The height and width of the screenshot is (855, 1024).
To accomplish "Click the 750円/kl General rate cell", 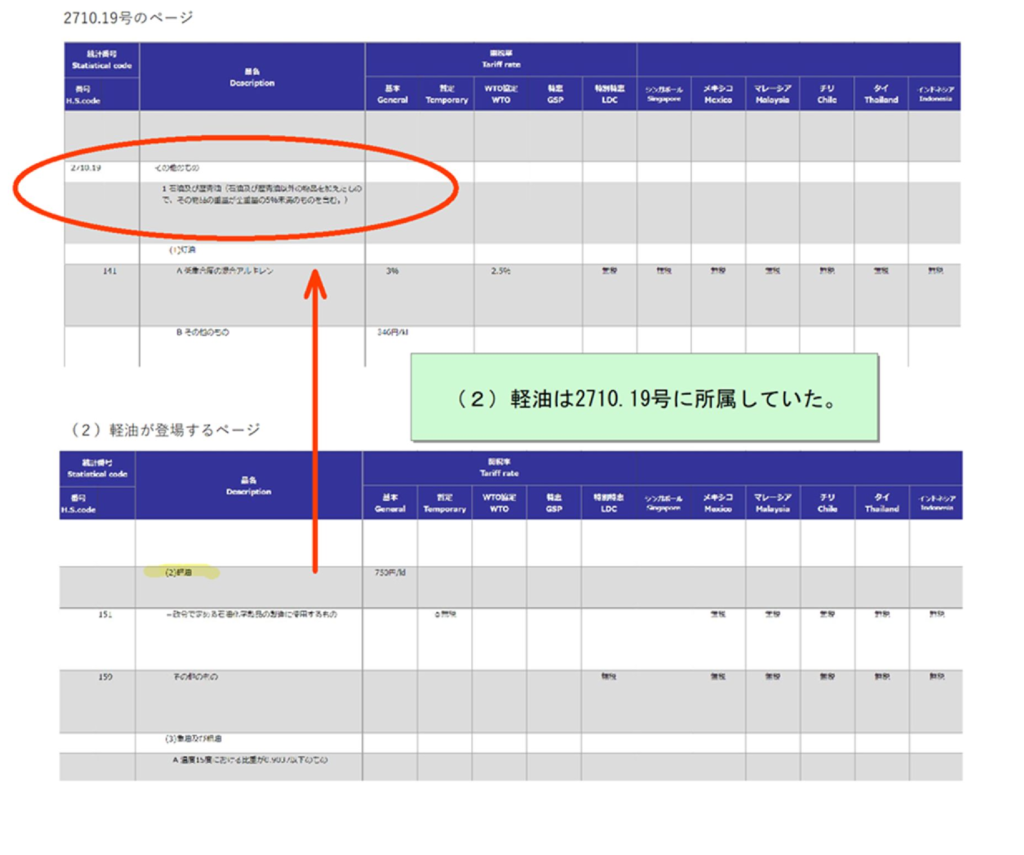I will coord(388,573).
